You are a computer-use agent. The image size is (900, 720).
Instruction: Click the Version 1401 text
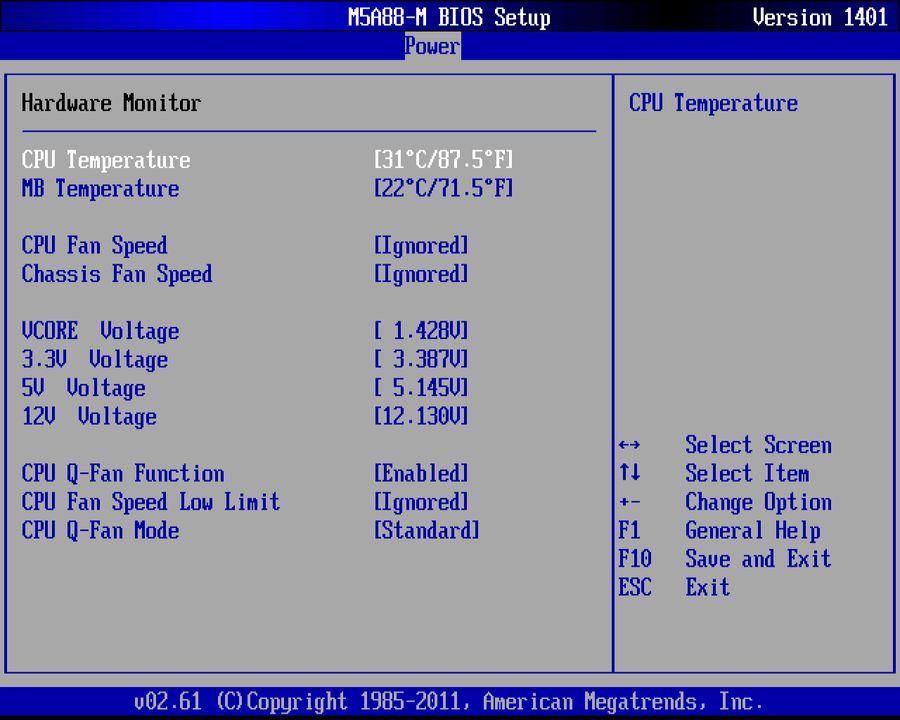820,17
